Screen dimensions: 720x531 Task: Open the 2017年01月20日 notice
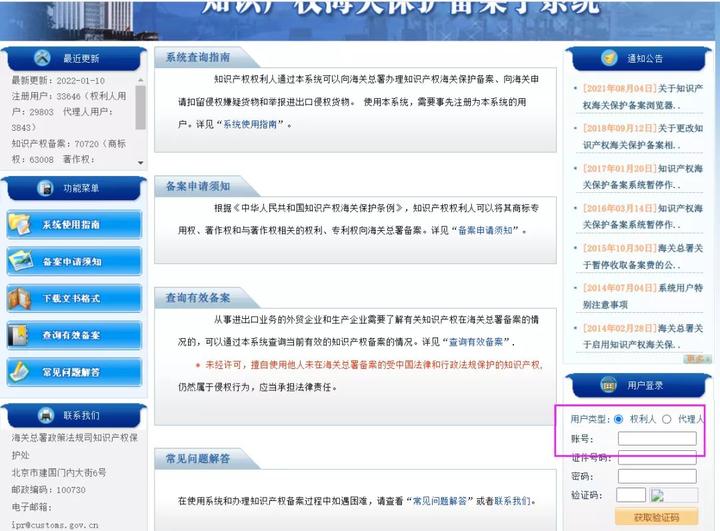[x=642, y=176]
